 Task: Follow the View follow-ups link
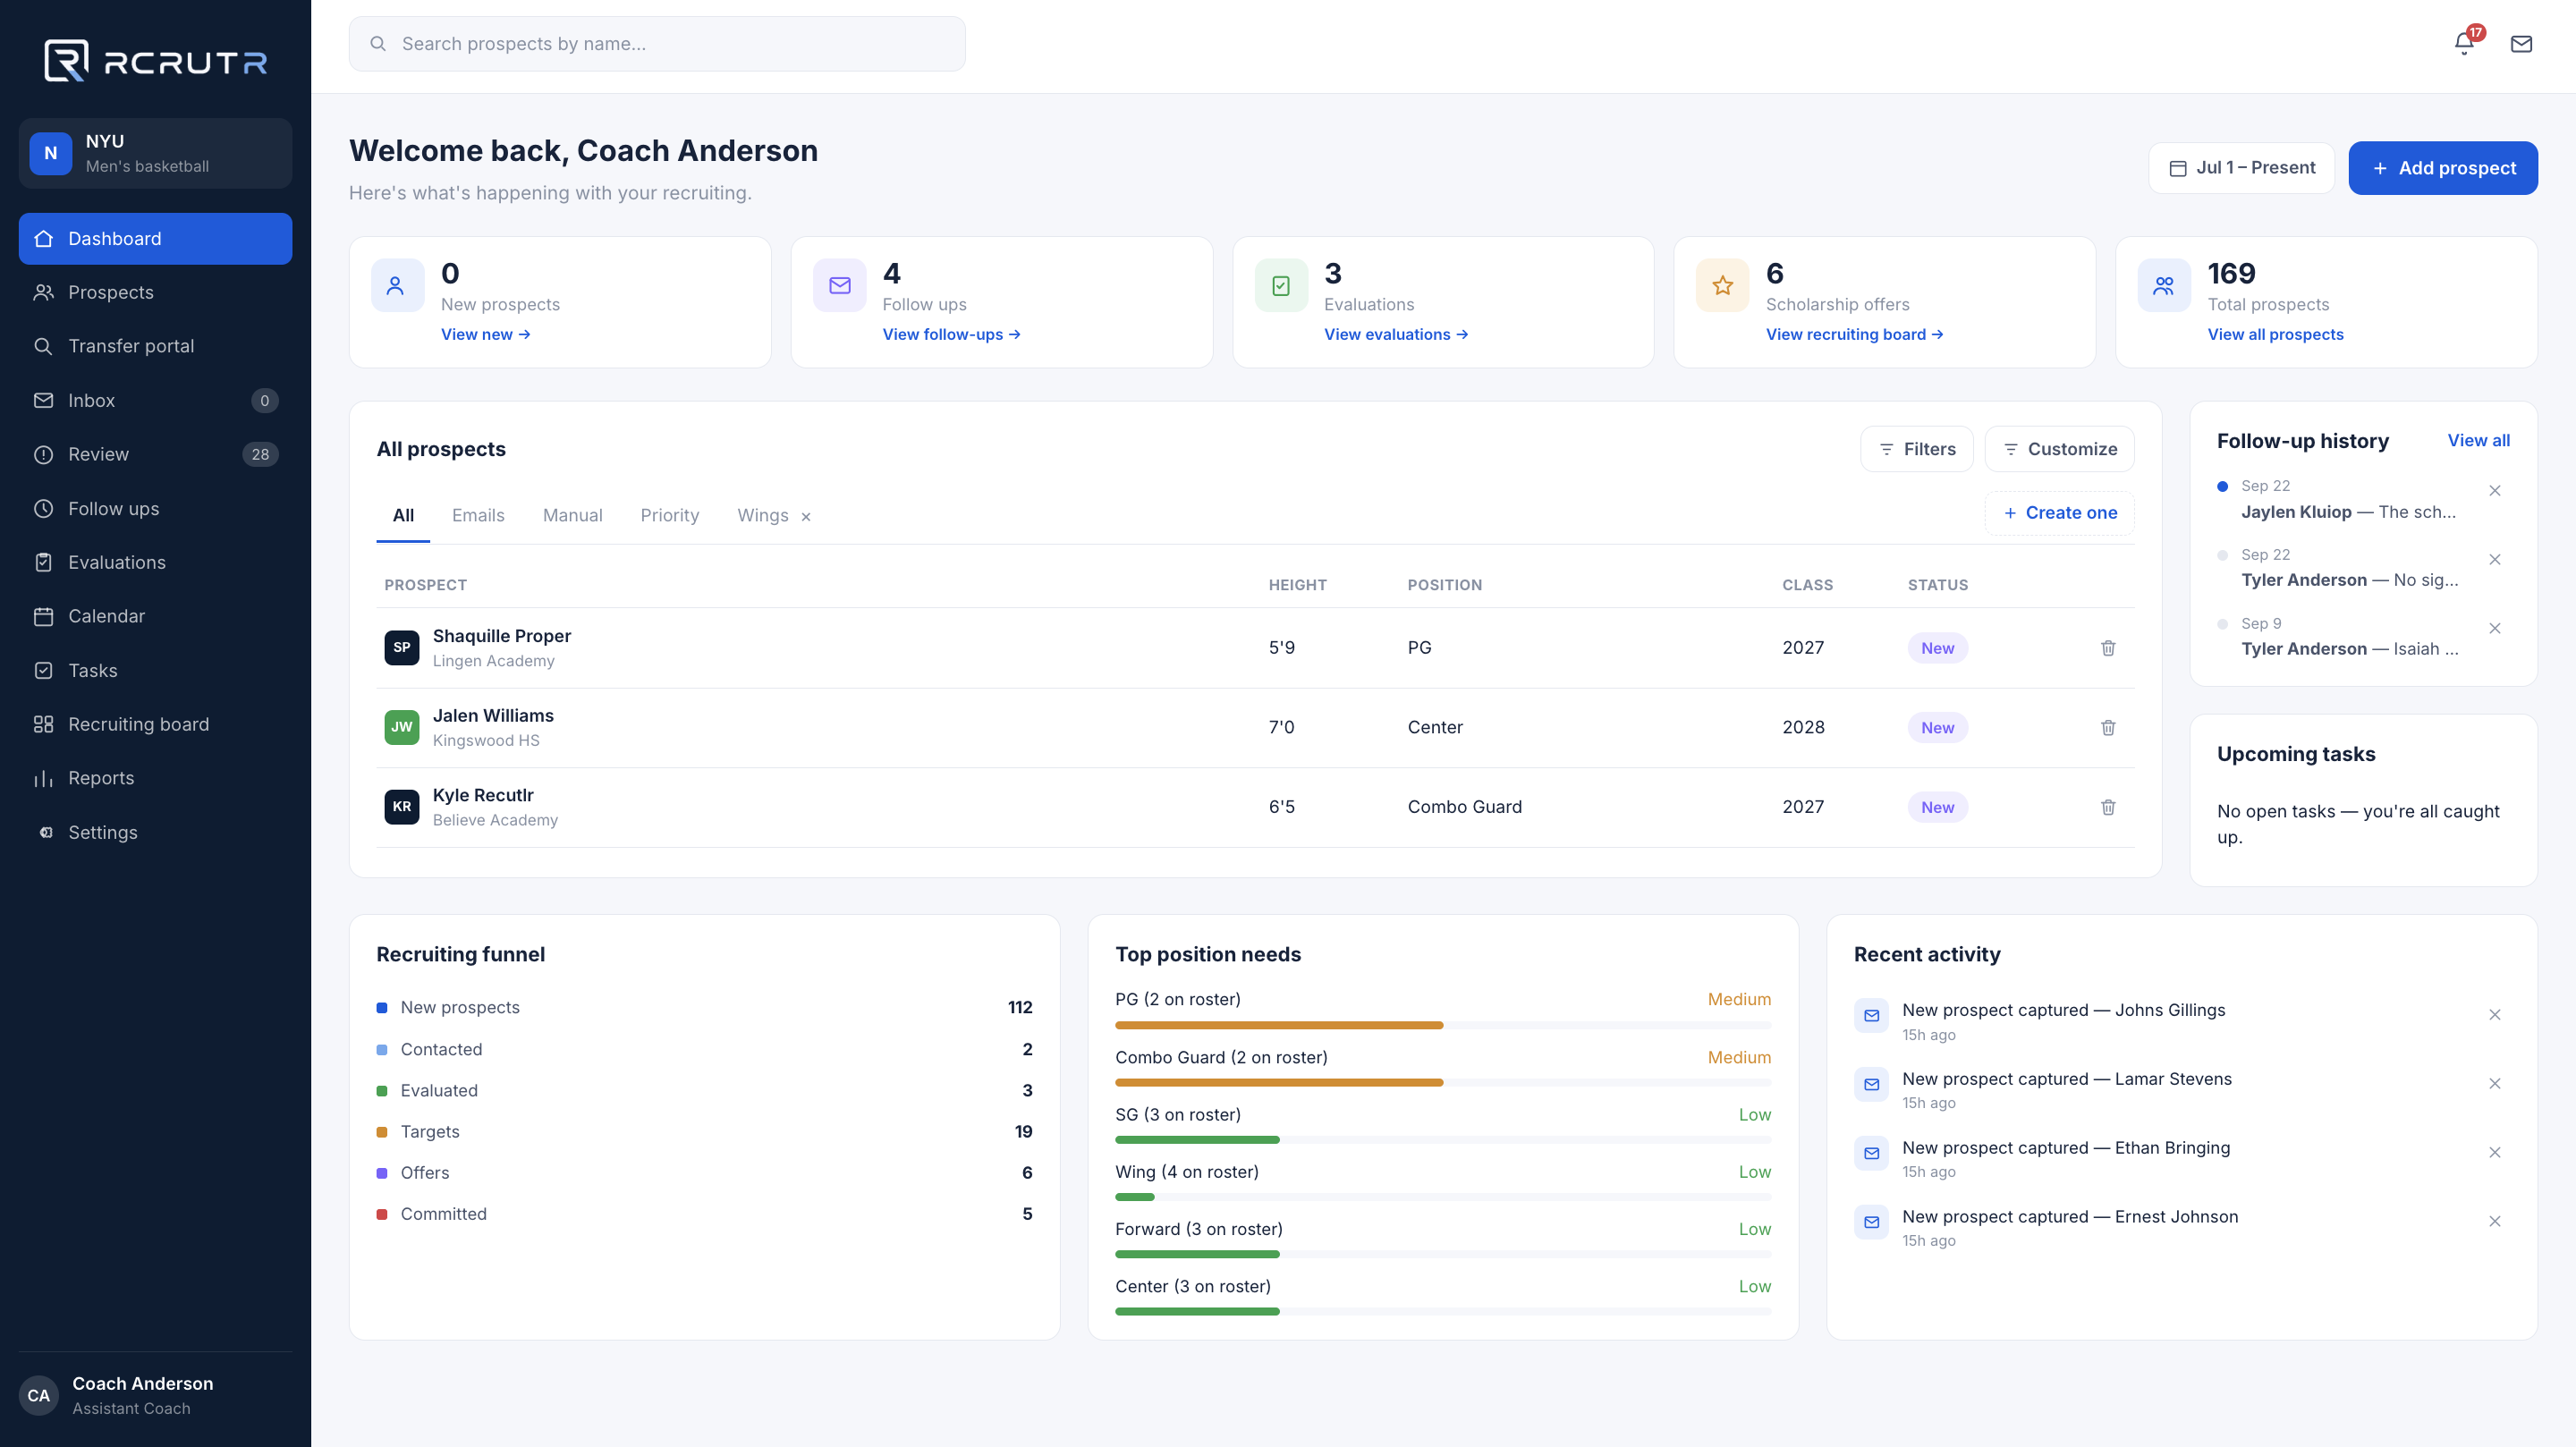(951, 335)
